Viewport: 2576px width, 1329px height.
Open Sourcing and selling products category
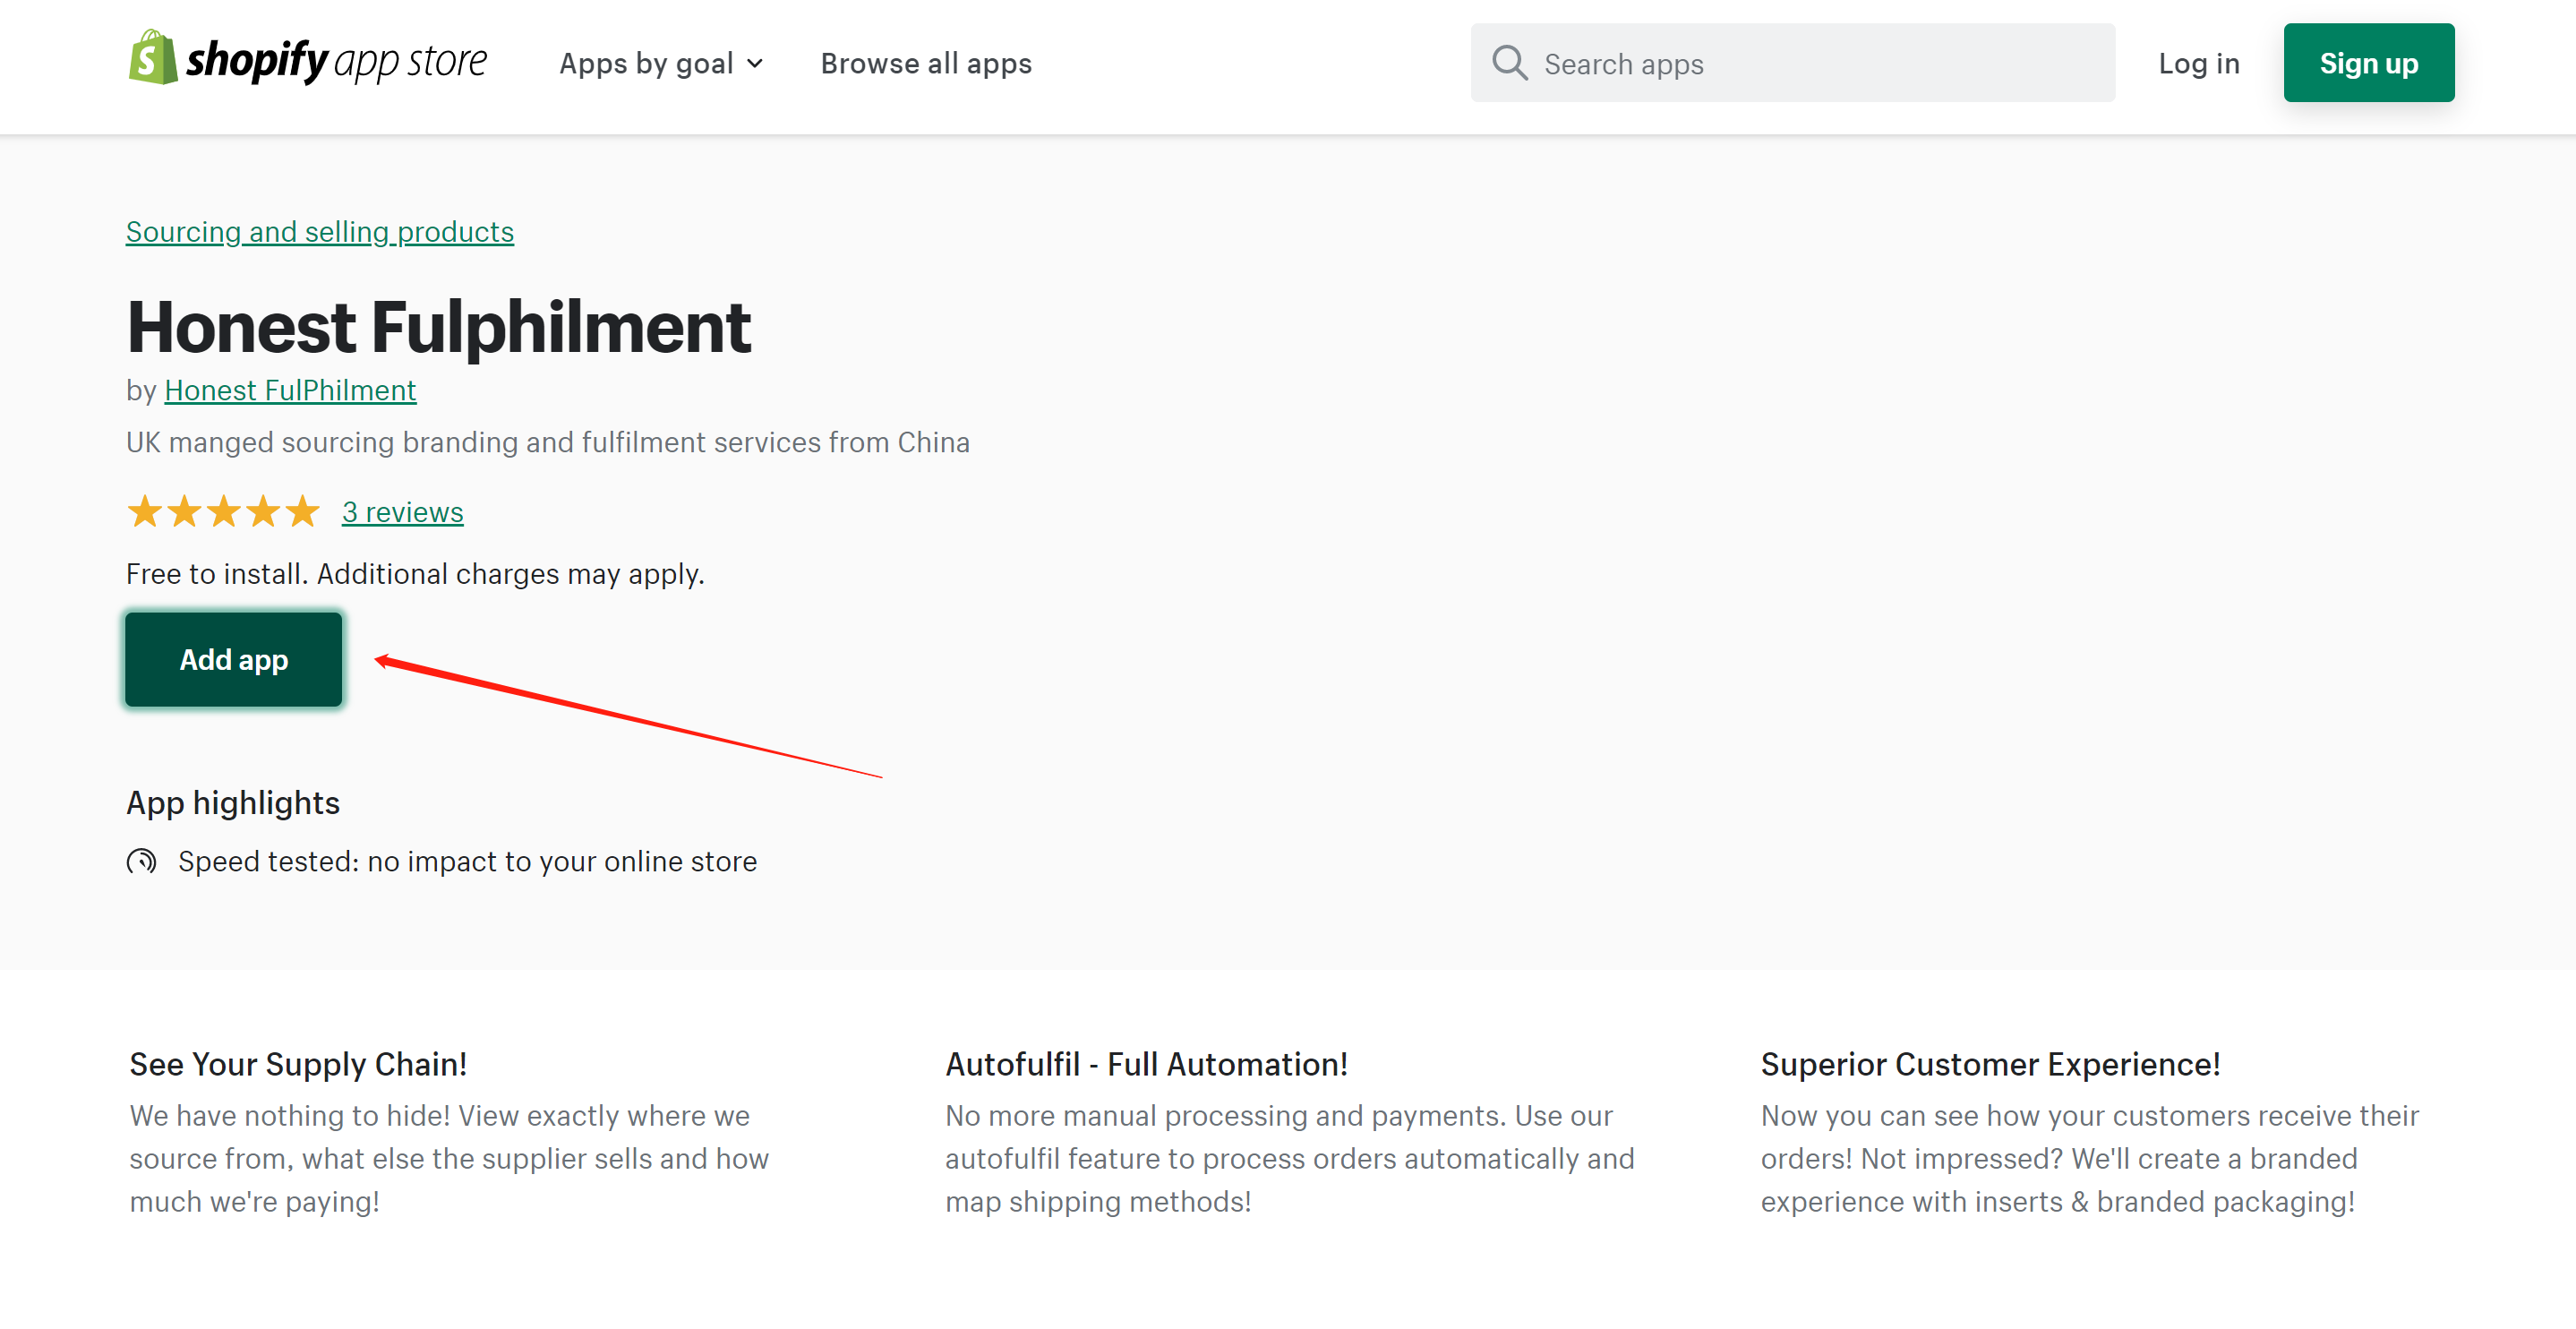320,232
